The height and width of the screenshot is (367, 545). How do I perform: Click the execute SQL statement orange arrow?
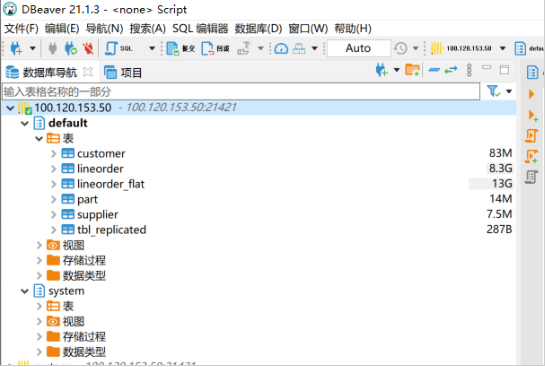pos(531,94)
